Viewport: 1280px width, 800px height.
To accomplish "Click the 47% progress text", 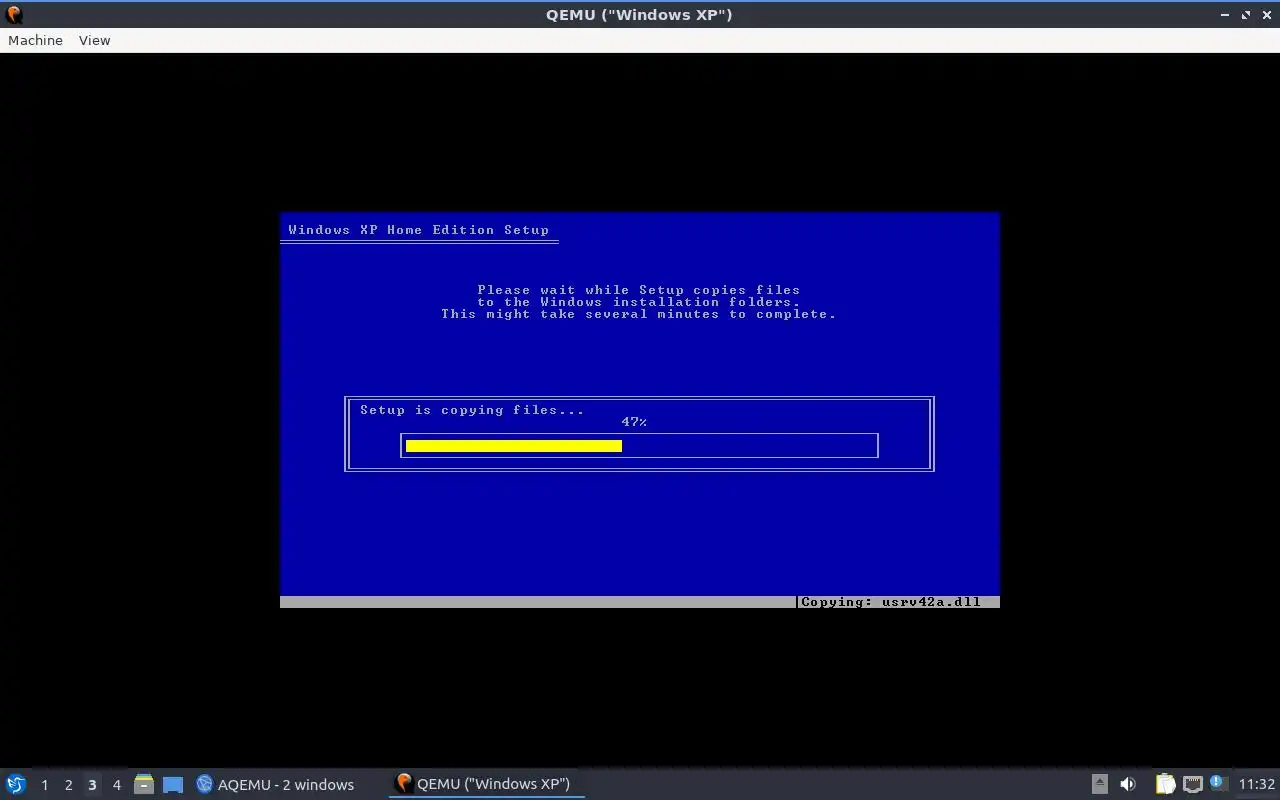I will click(x=634, y=422).
